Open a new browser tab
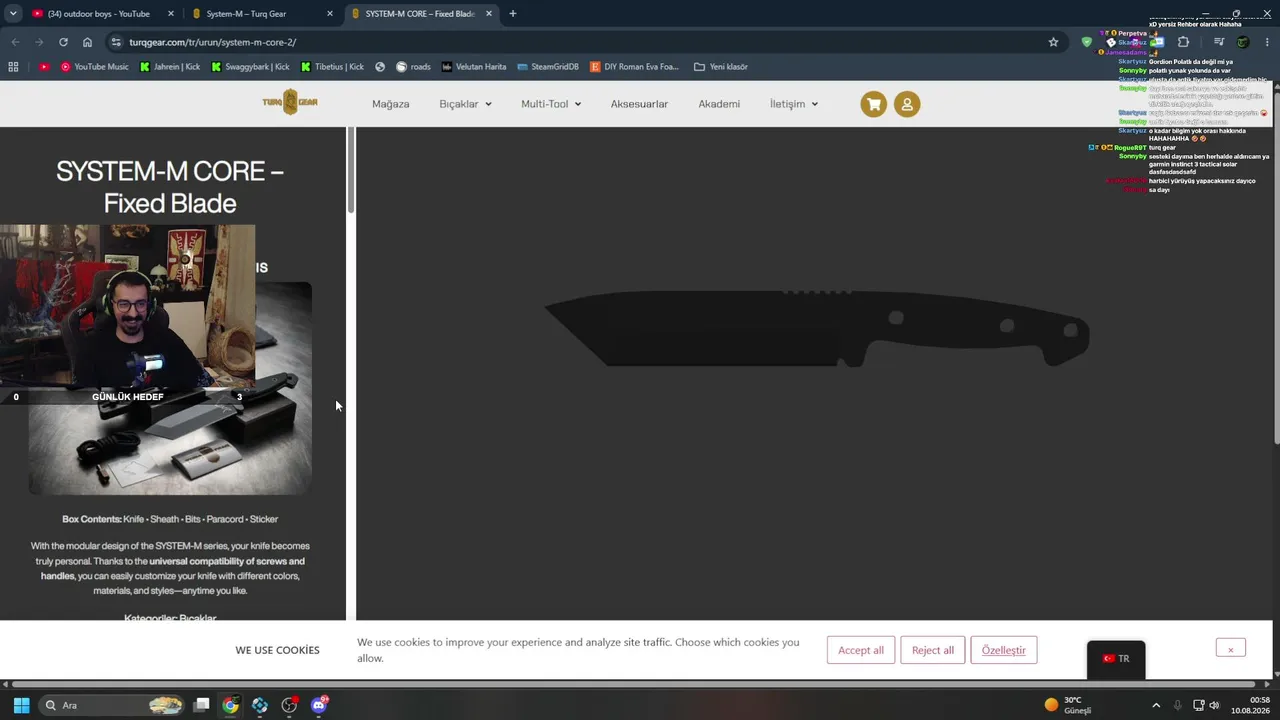 coord(513,14)
